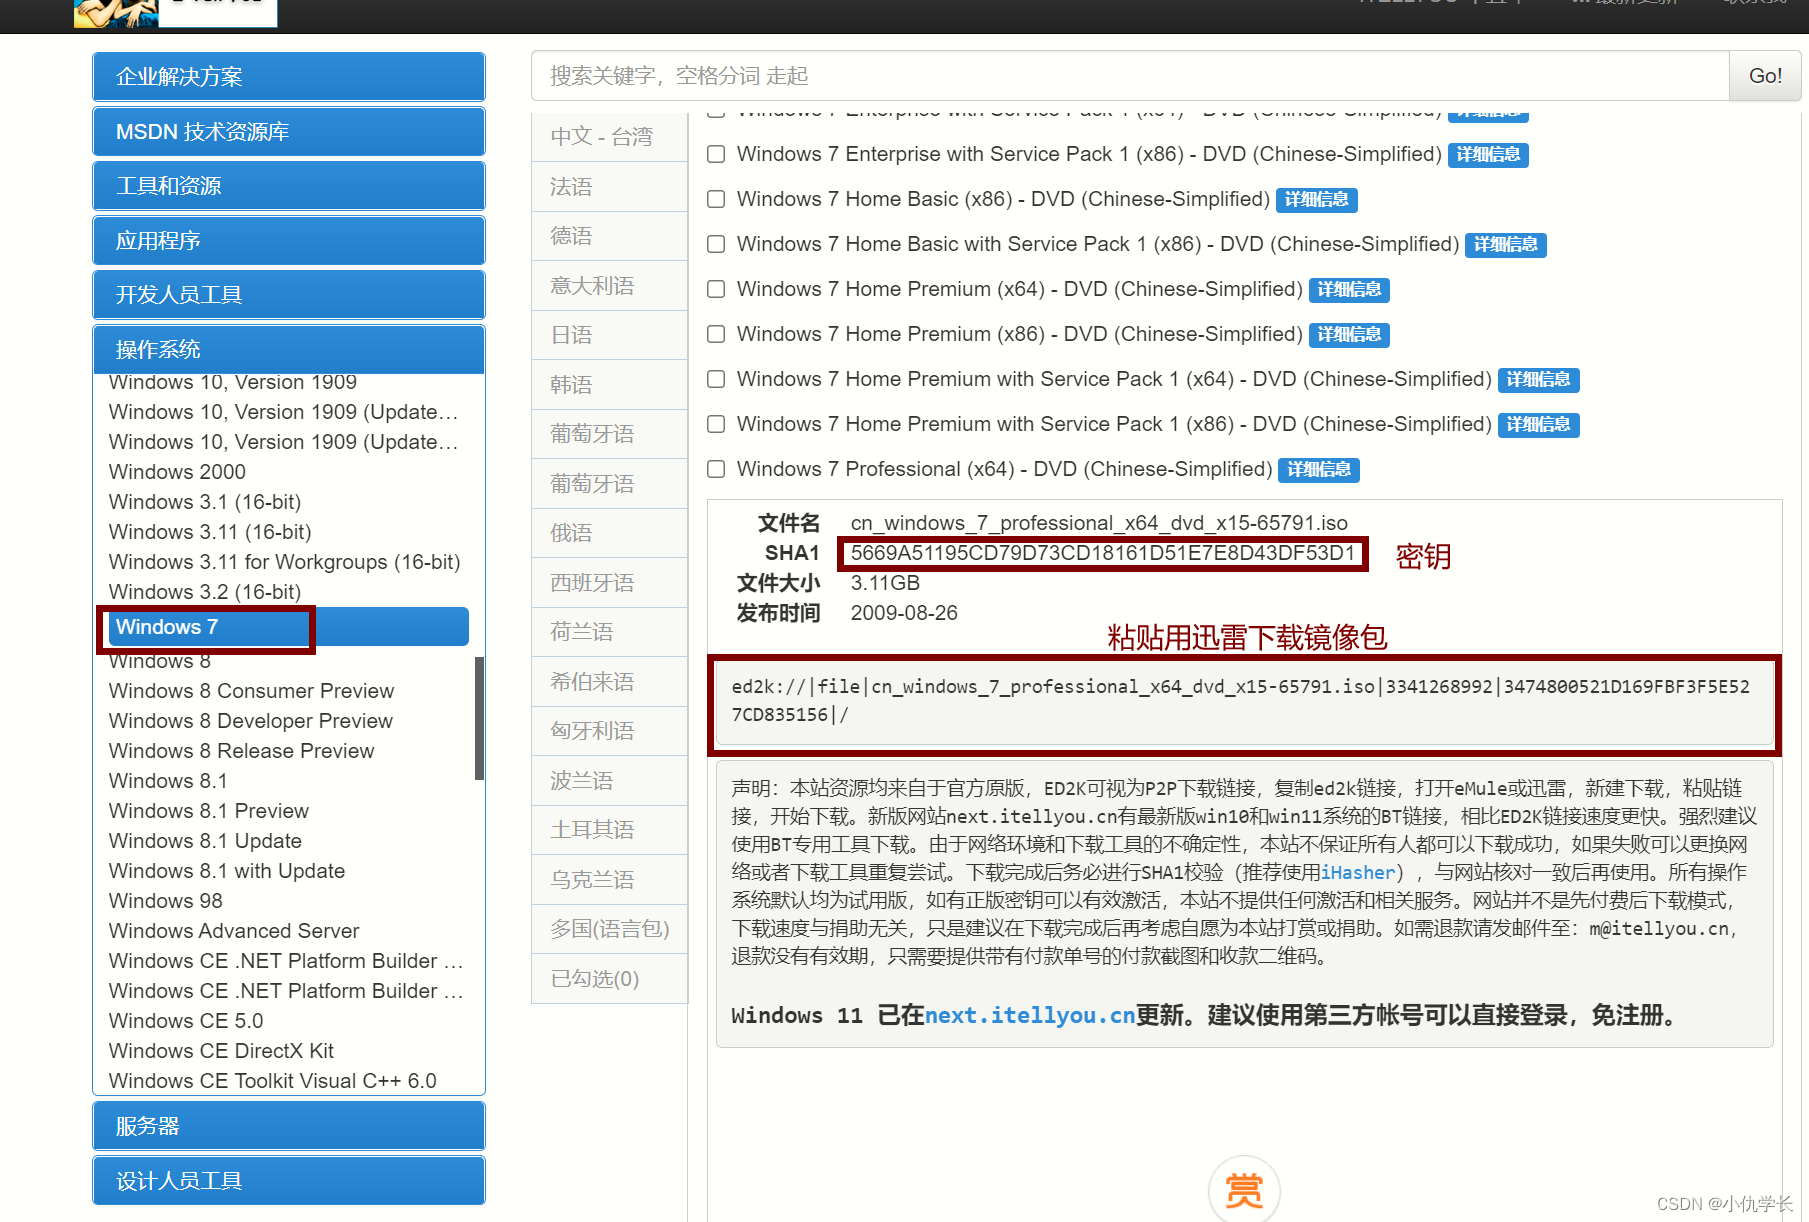
Task: Open the 乌克兰语 language tab
Action: coord(609,880)
